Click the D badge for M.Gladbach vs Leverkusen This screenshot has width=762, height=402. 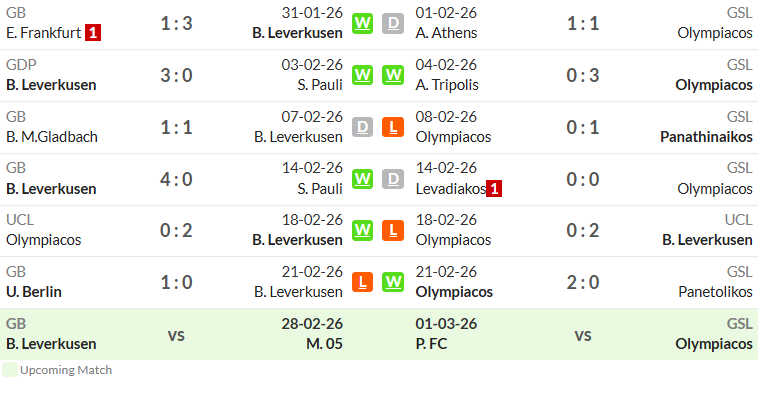point(362,127)
